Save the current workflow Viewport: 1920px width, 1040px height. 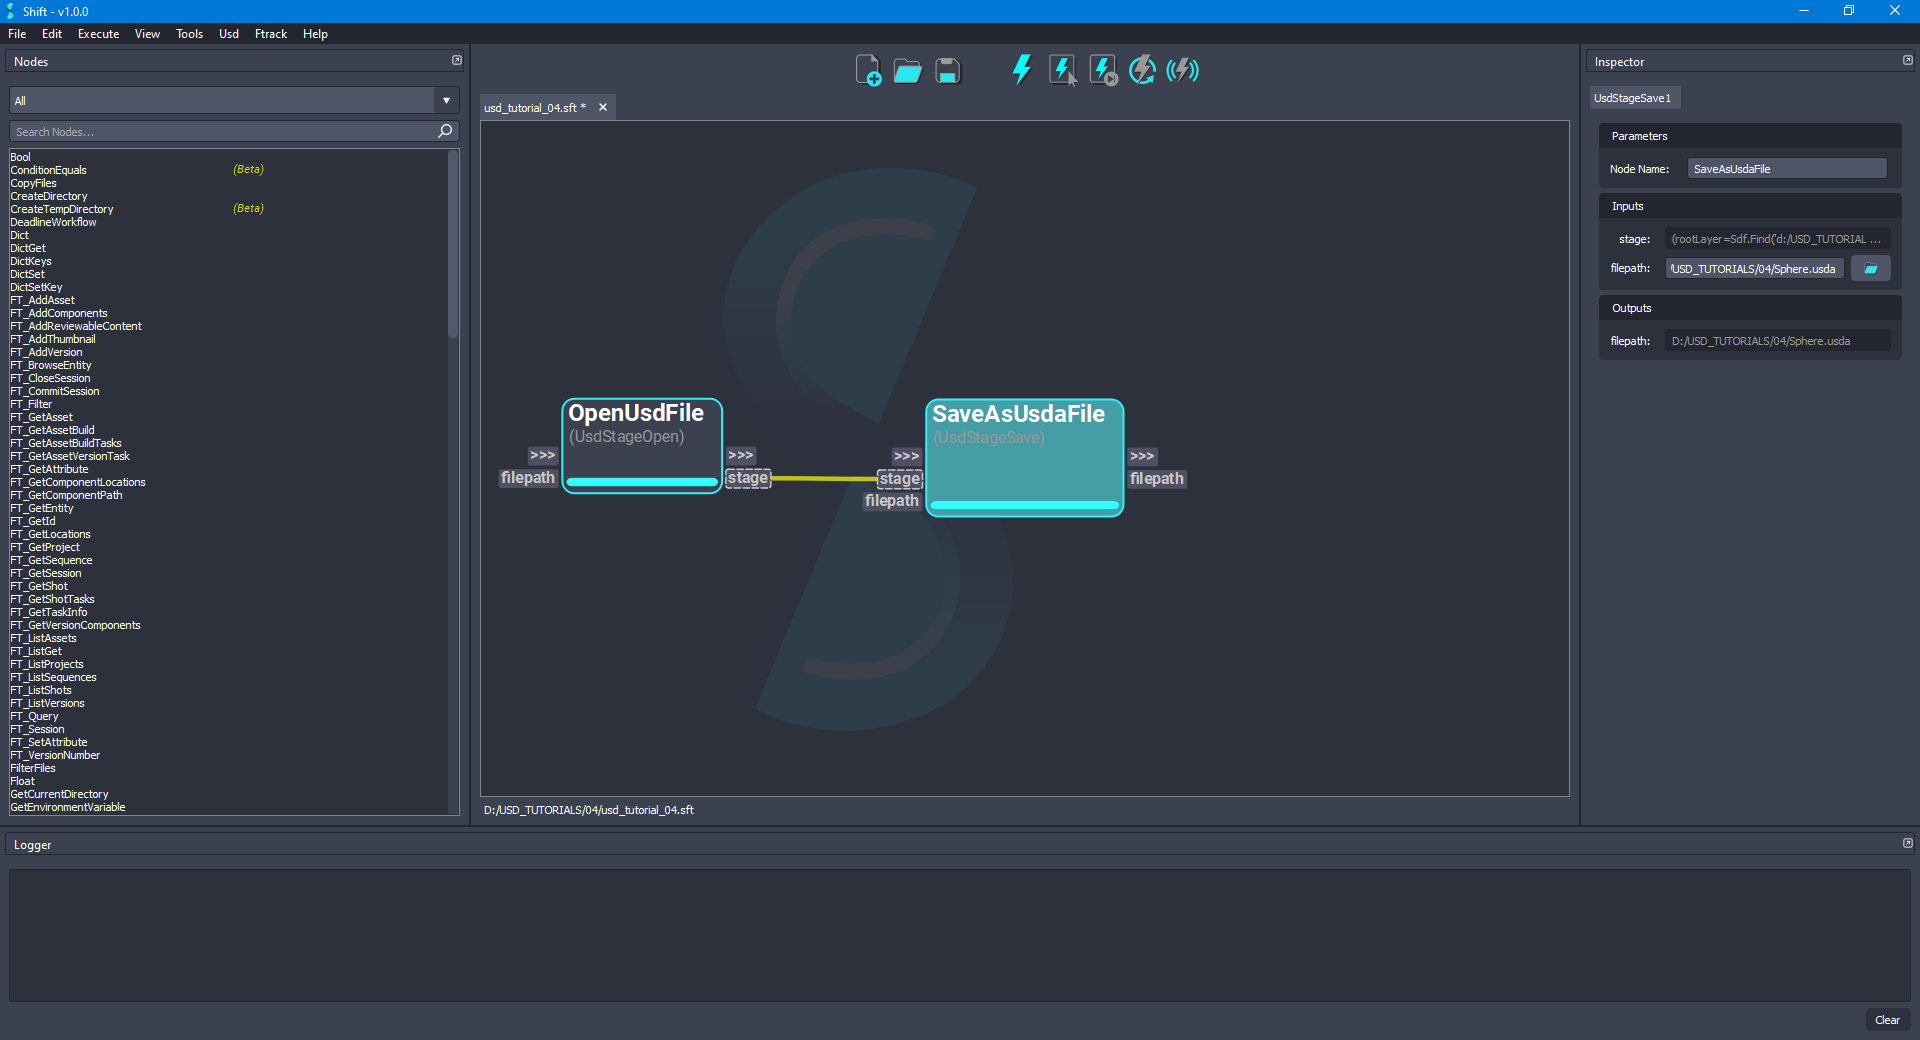(946, 70)
